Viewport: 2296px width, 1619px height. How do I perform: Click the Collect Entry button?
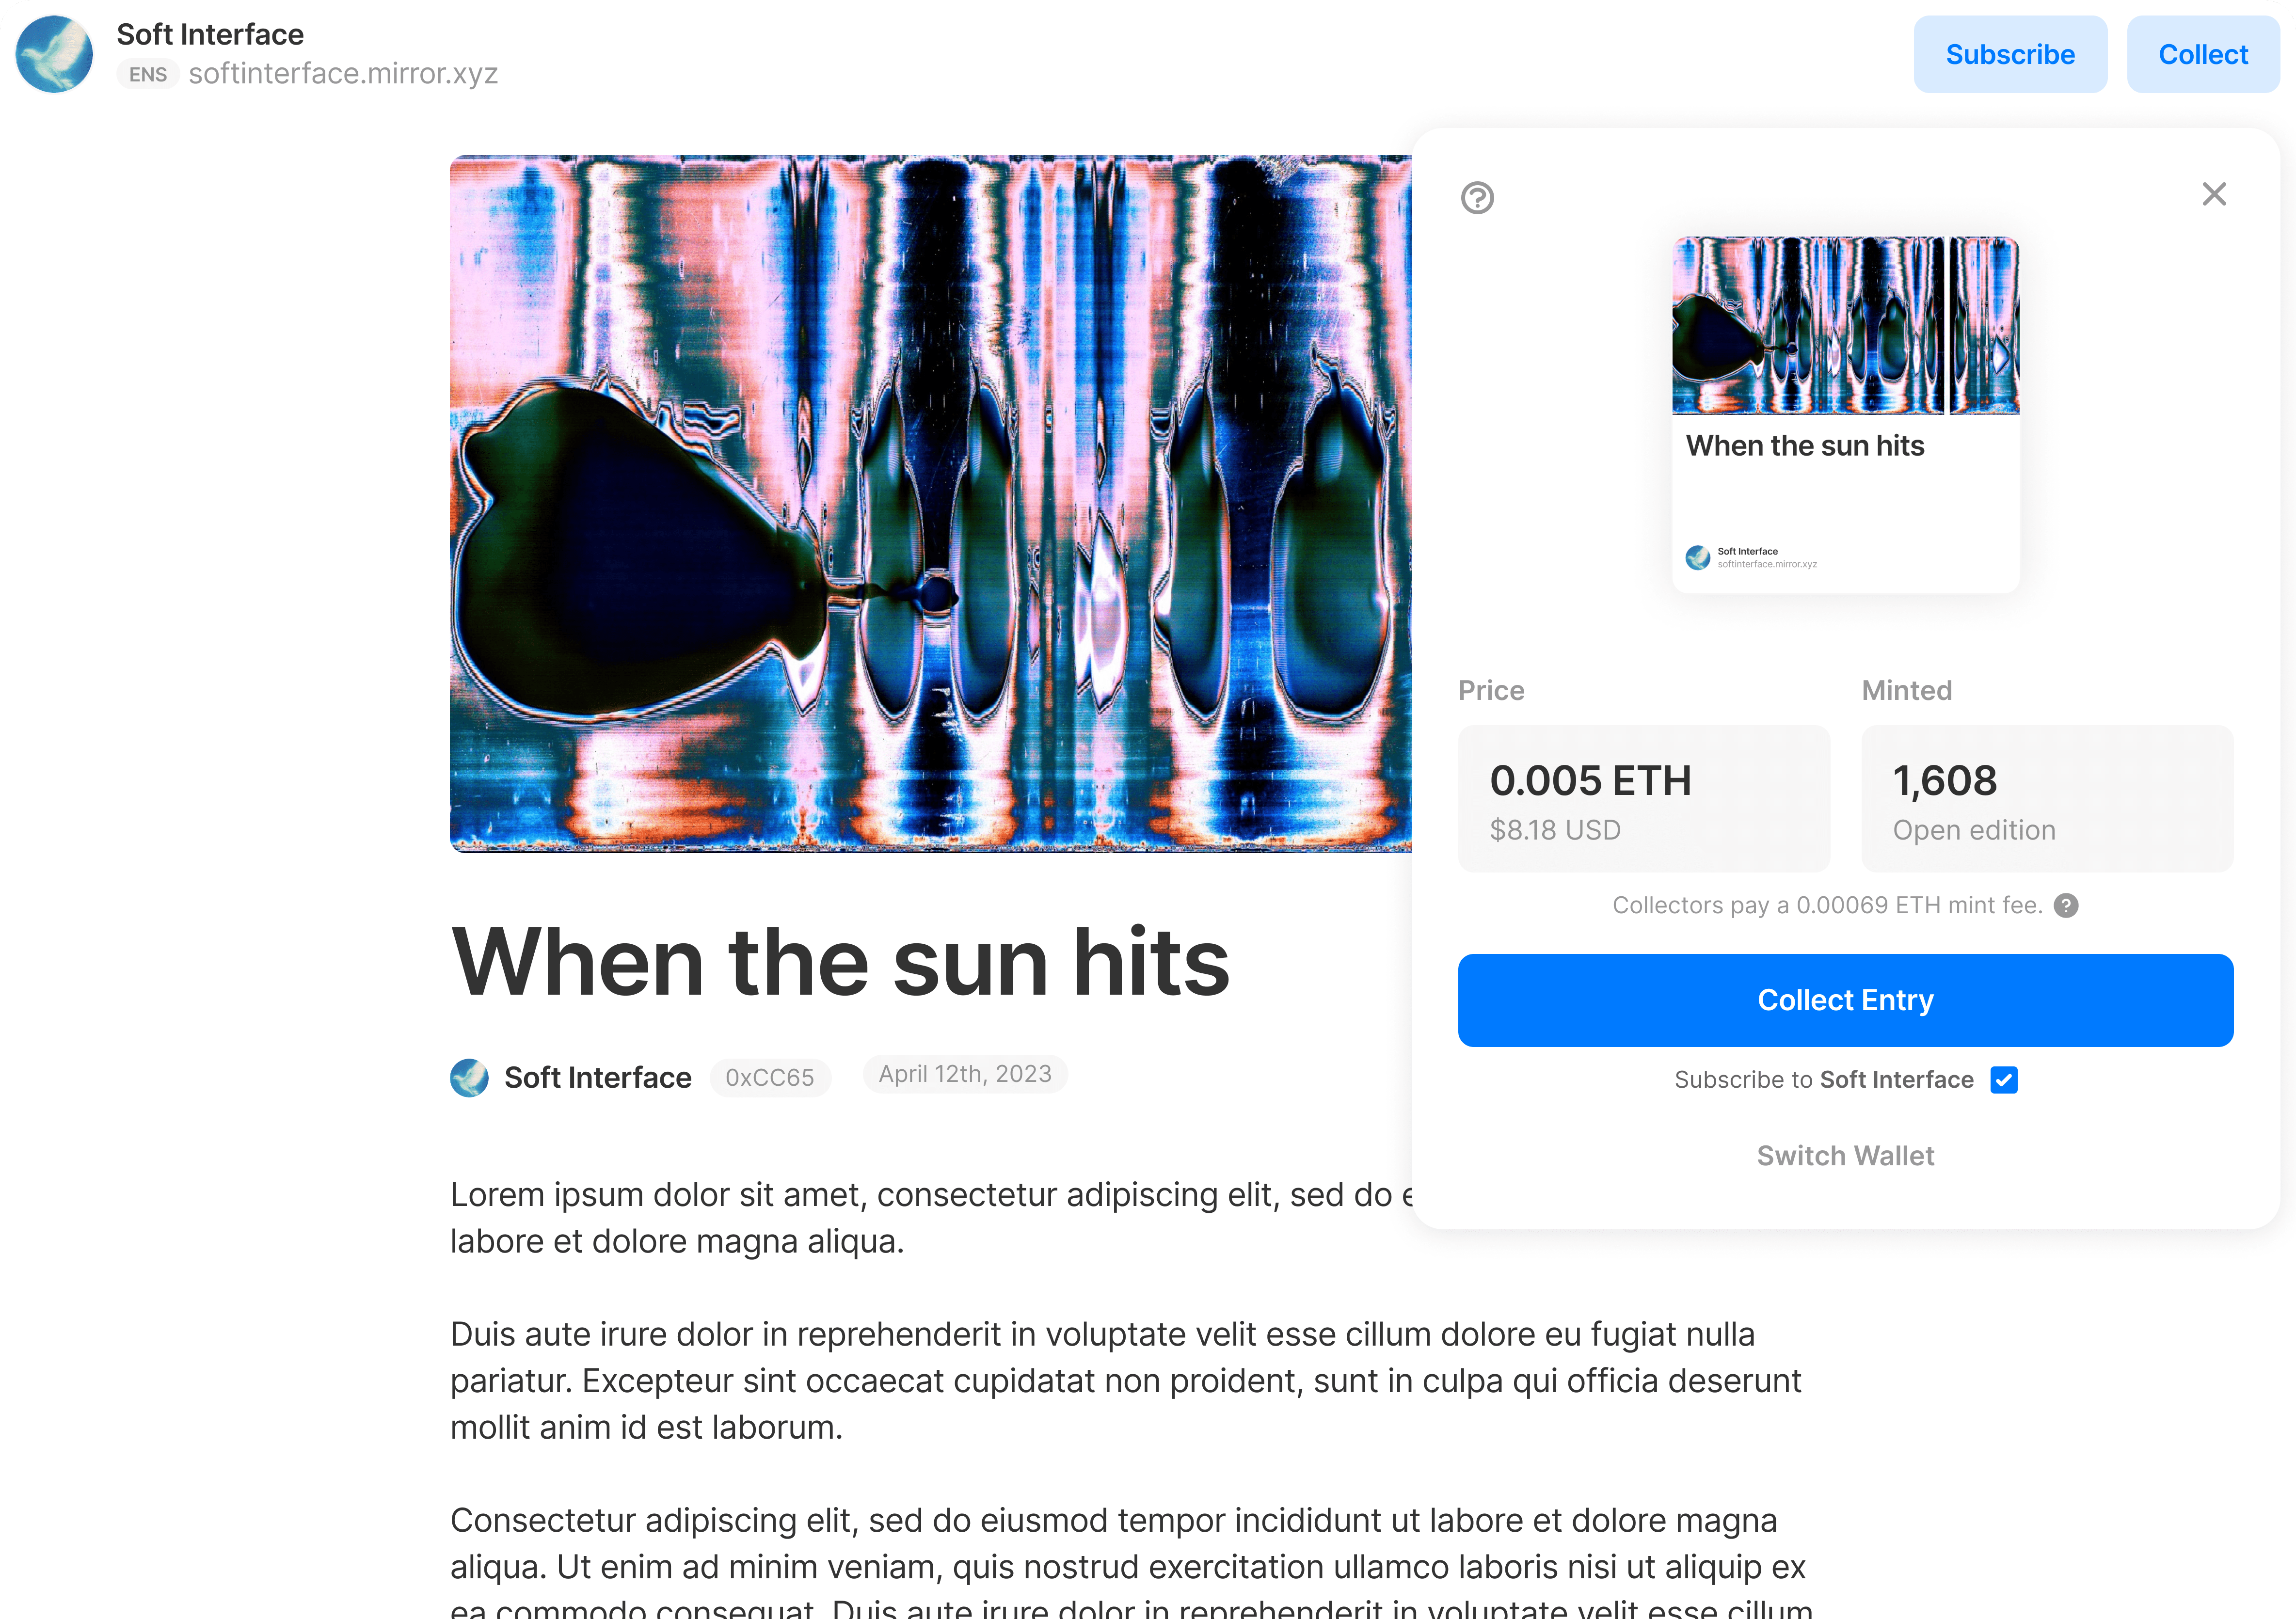click(x=1845, y=1000)
